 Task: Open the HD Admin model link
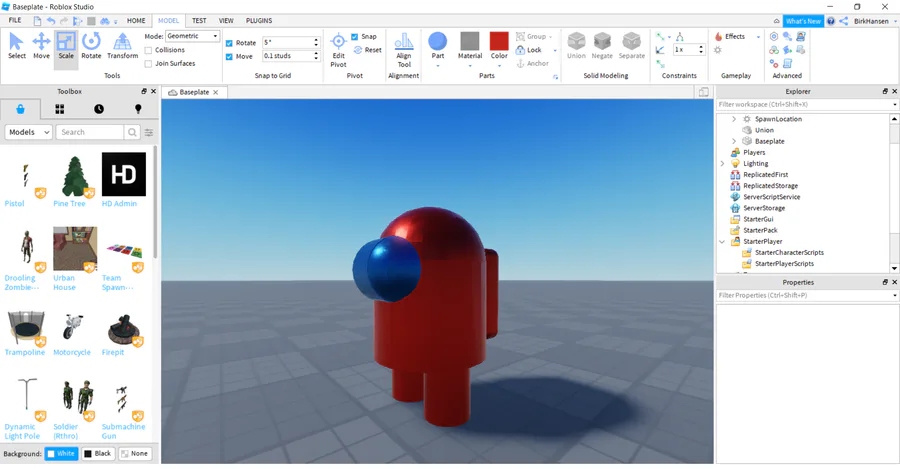[x=119, y=204]
